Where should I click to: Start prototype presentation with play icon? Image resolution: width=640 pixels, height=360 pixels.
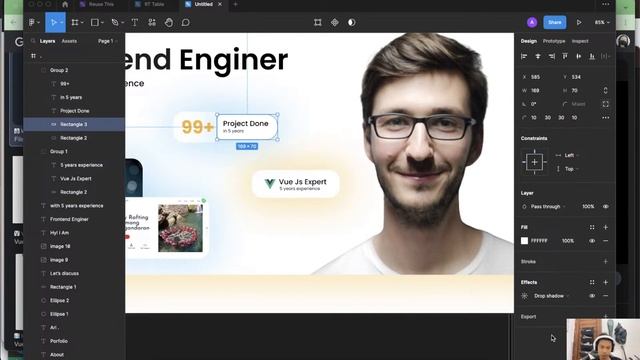tap(579, 22)
